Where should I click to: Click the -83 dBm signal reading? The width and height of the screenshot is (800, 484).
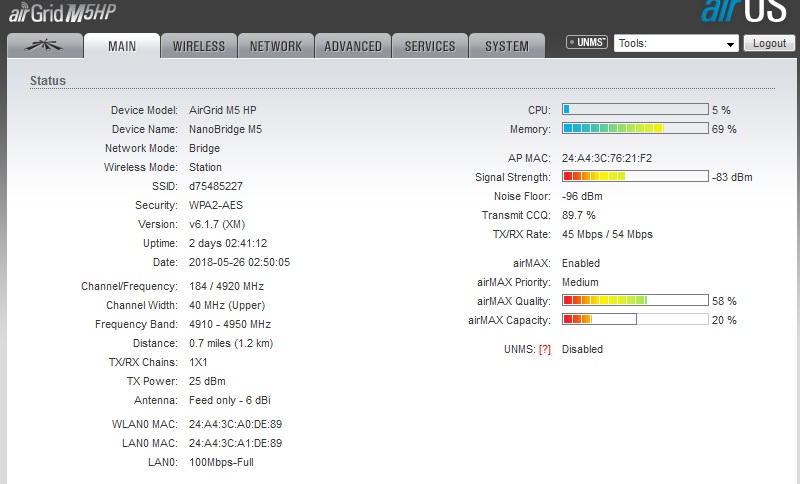point(732,177)
